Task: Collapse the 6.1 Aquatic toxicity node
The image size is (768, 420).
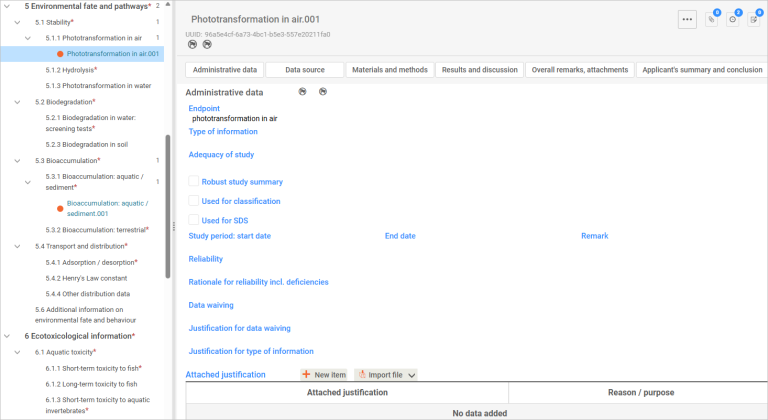Action: (x=17, y=352)
